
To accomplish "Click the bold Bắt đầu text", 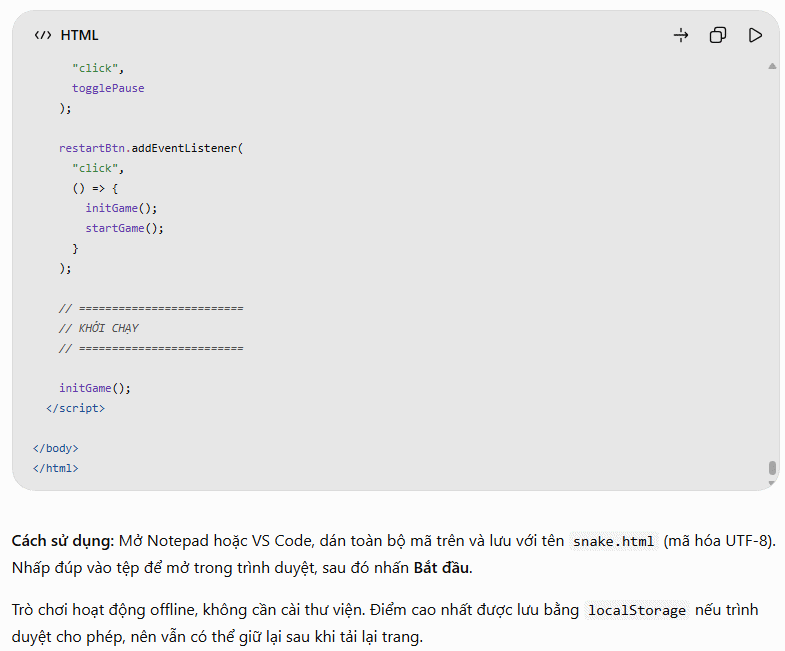I will [x=442, y=568].
